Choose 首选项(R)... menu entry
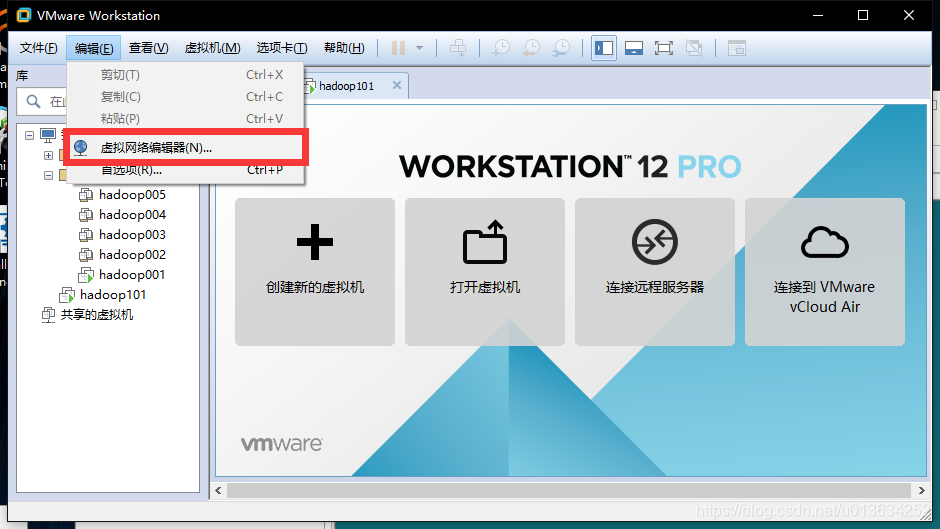Image resolution: width=940 pixels, height=529 pixels. pos(186,170)
